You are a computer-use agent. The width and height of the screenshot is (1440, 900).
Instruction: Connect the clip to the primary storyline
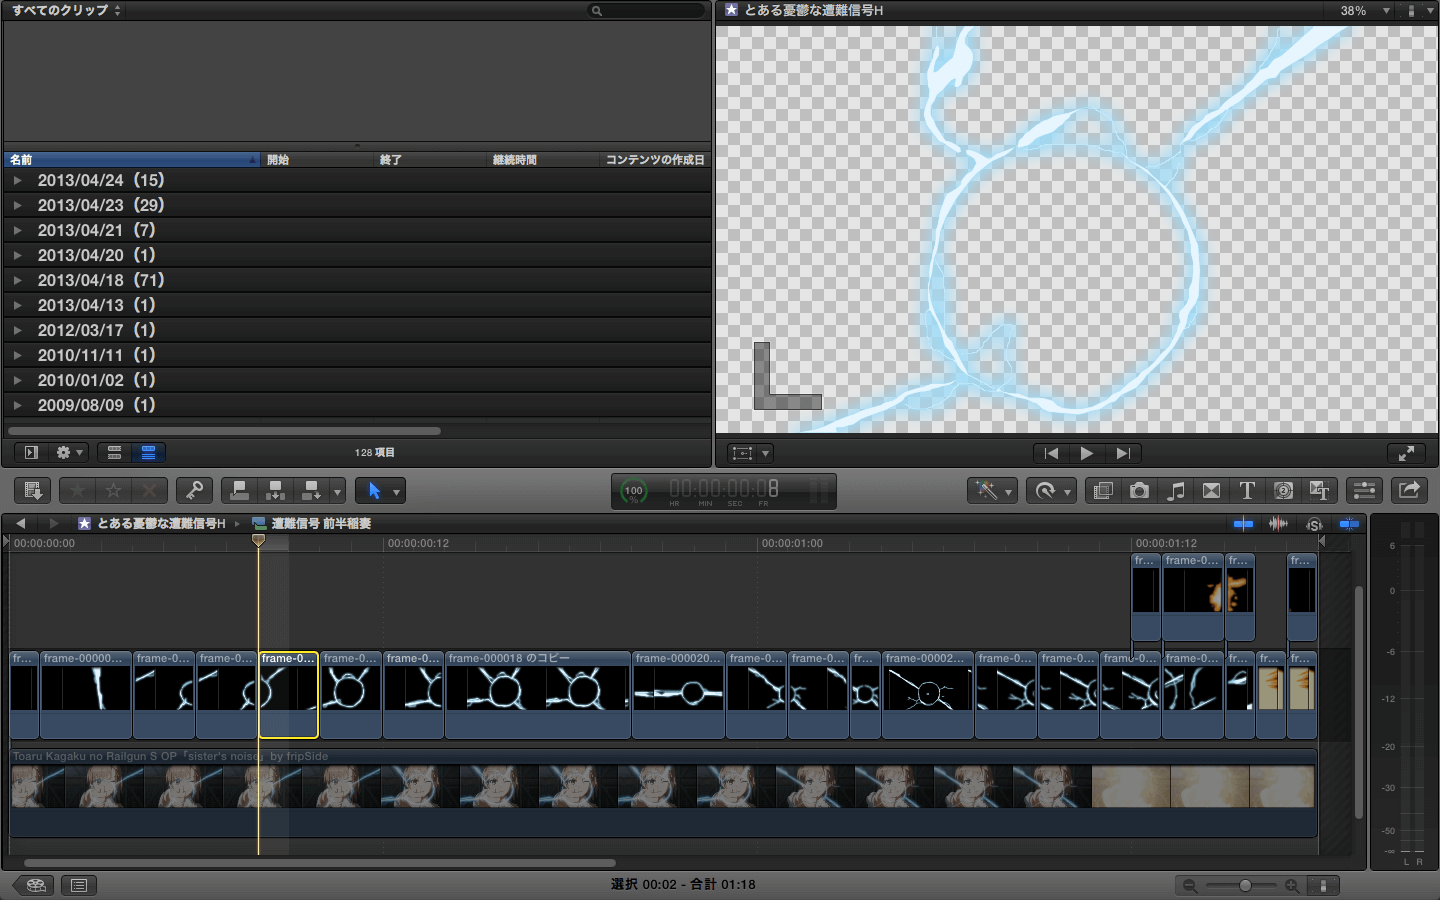pyautogui.click(x=239, y=490)
